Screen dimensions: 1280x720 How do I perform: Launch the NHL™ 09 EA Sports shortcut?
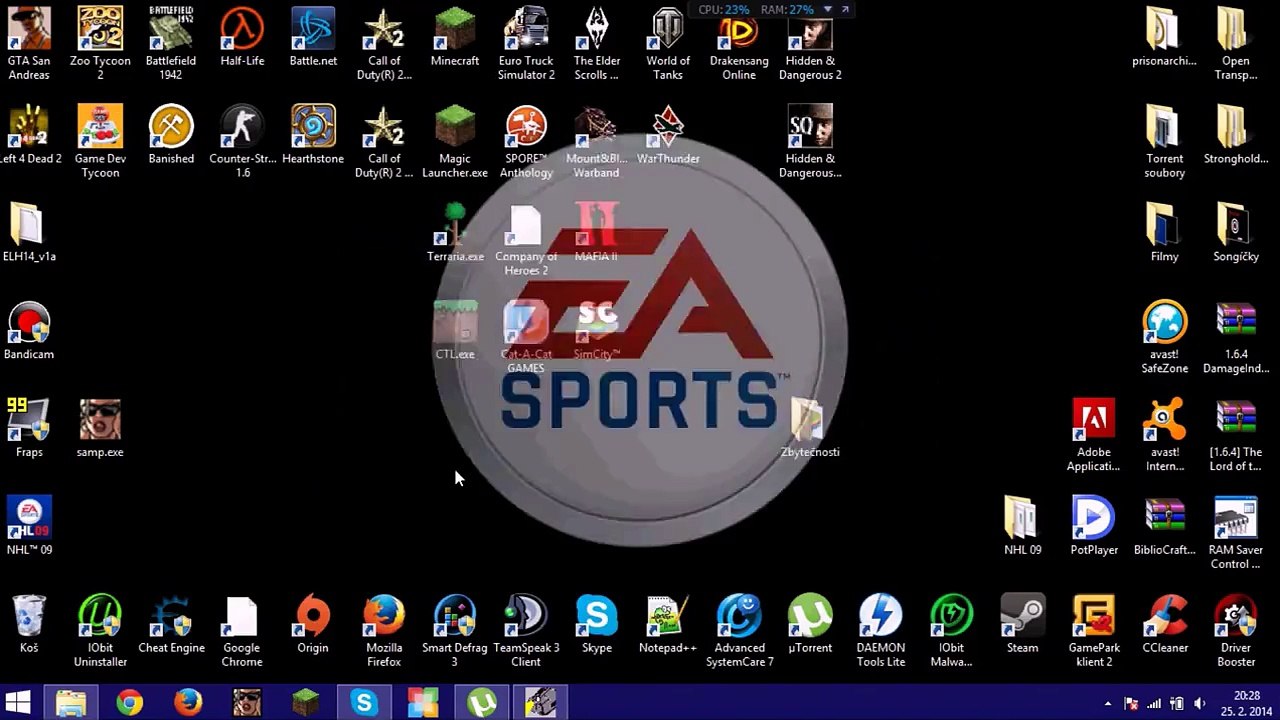coord(29,526)
